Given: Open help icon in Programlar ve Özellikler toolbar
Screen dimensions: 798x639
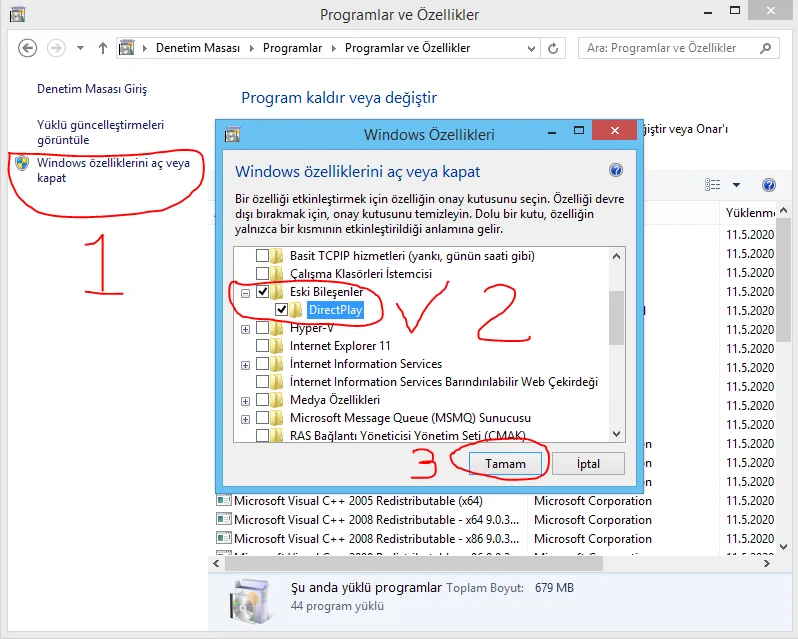Looking at the screenshot, I should point(768,185).
